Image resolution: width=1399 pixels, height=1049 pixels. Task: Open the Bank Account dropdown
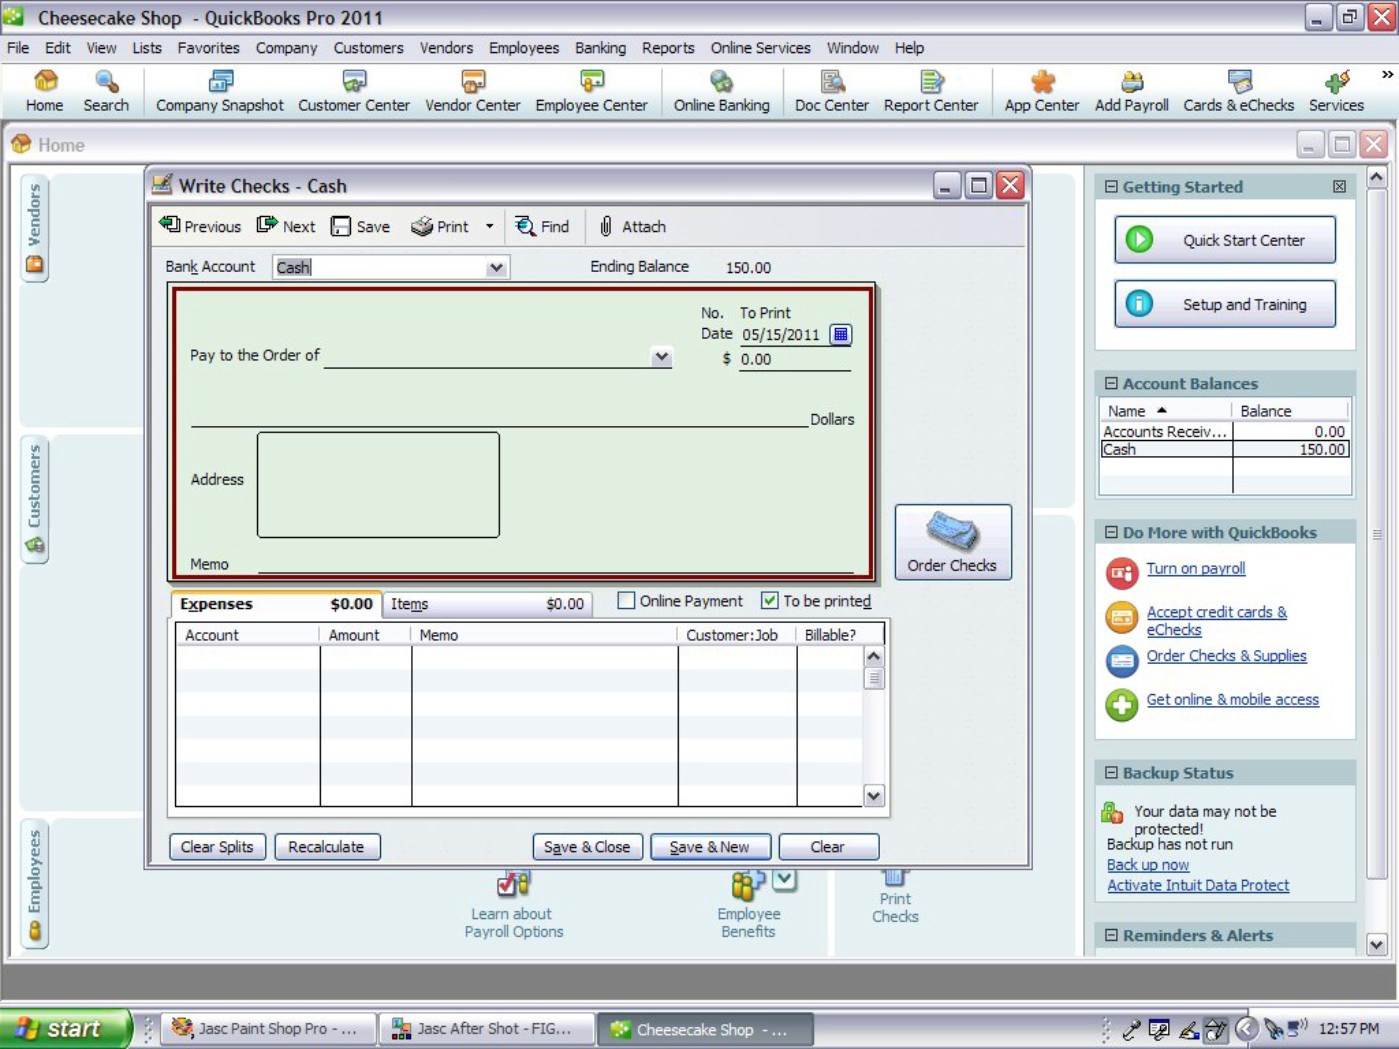coord(496,267)
